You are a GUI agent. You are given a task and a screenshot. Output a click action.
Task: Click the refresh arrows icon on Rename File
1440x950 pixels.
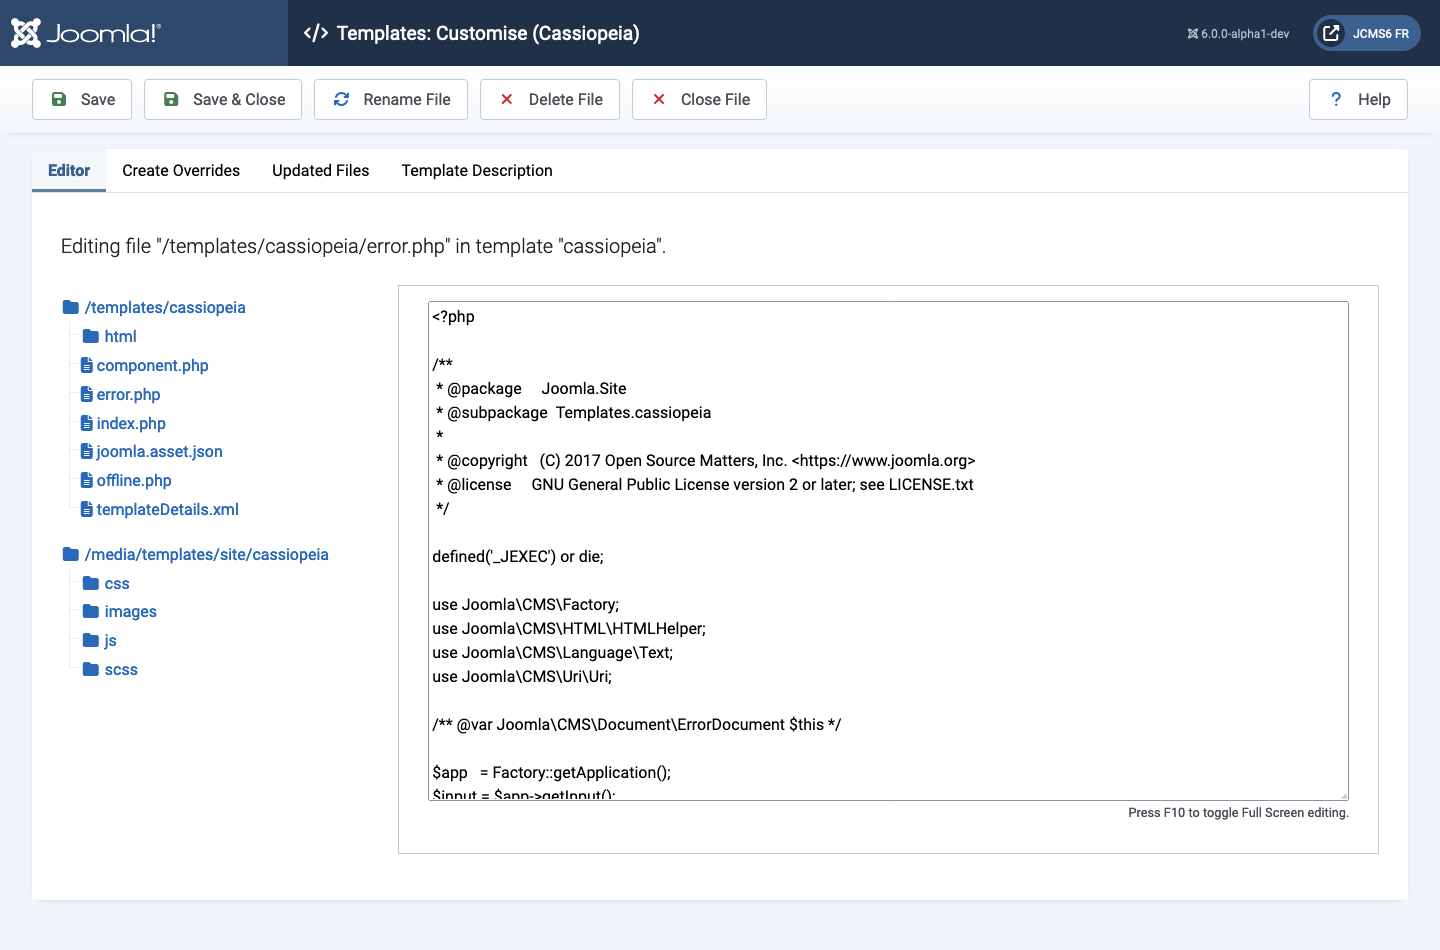pyautogui.click(x=341, y=99)
